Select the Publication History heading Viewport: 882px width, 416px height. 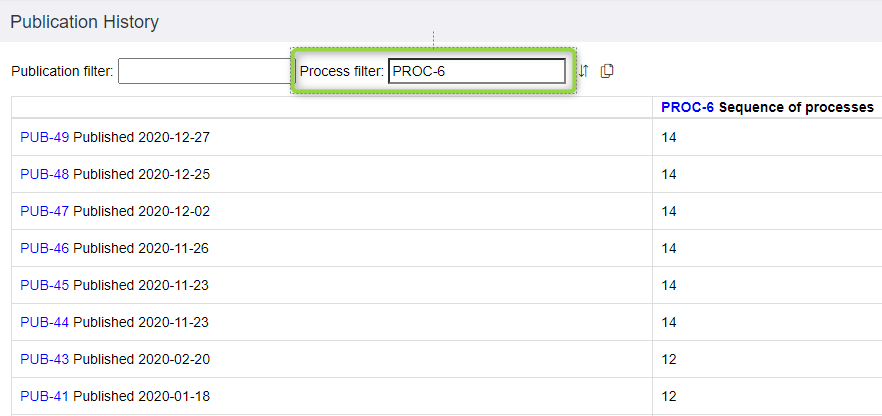(x=84, y=22)
